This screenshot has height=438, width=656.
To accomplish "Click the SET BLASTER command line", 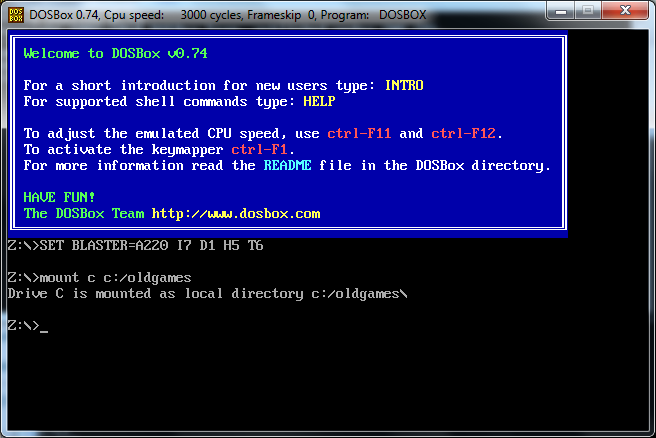I will (136, 245).
